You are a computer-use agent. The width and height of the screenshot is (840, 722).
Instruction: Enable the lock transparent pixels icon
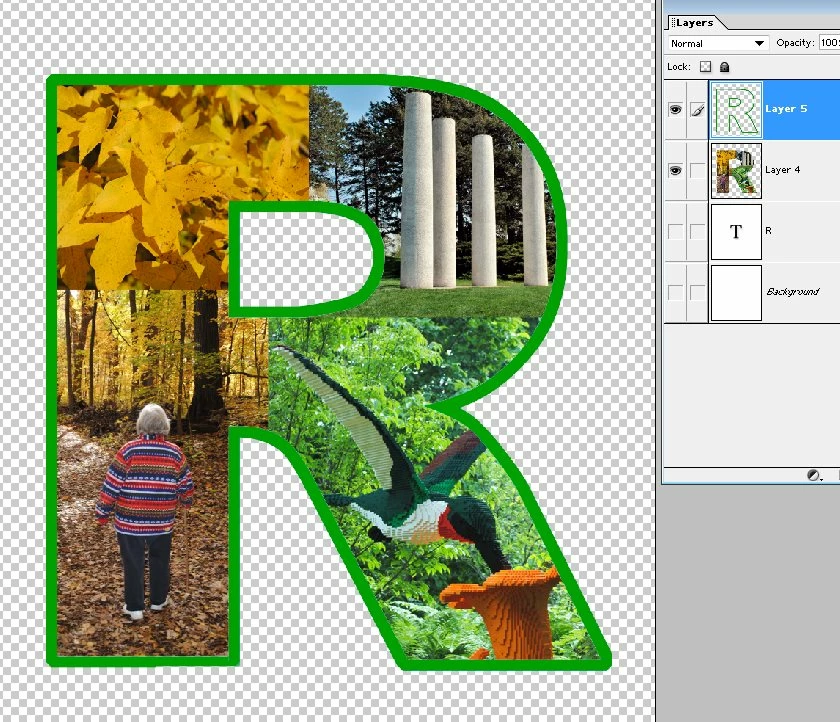point(706,67)
